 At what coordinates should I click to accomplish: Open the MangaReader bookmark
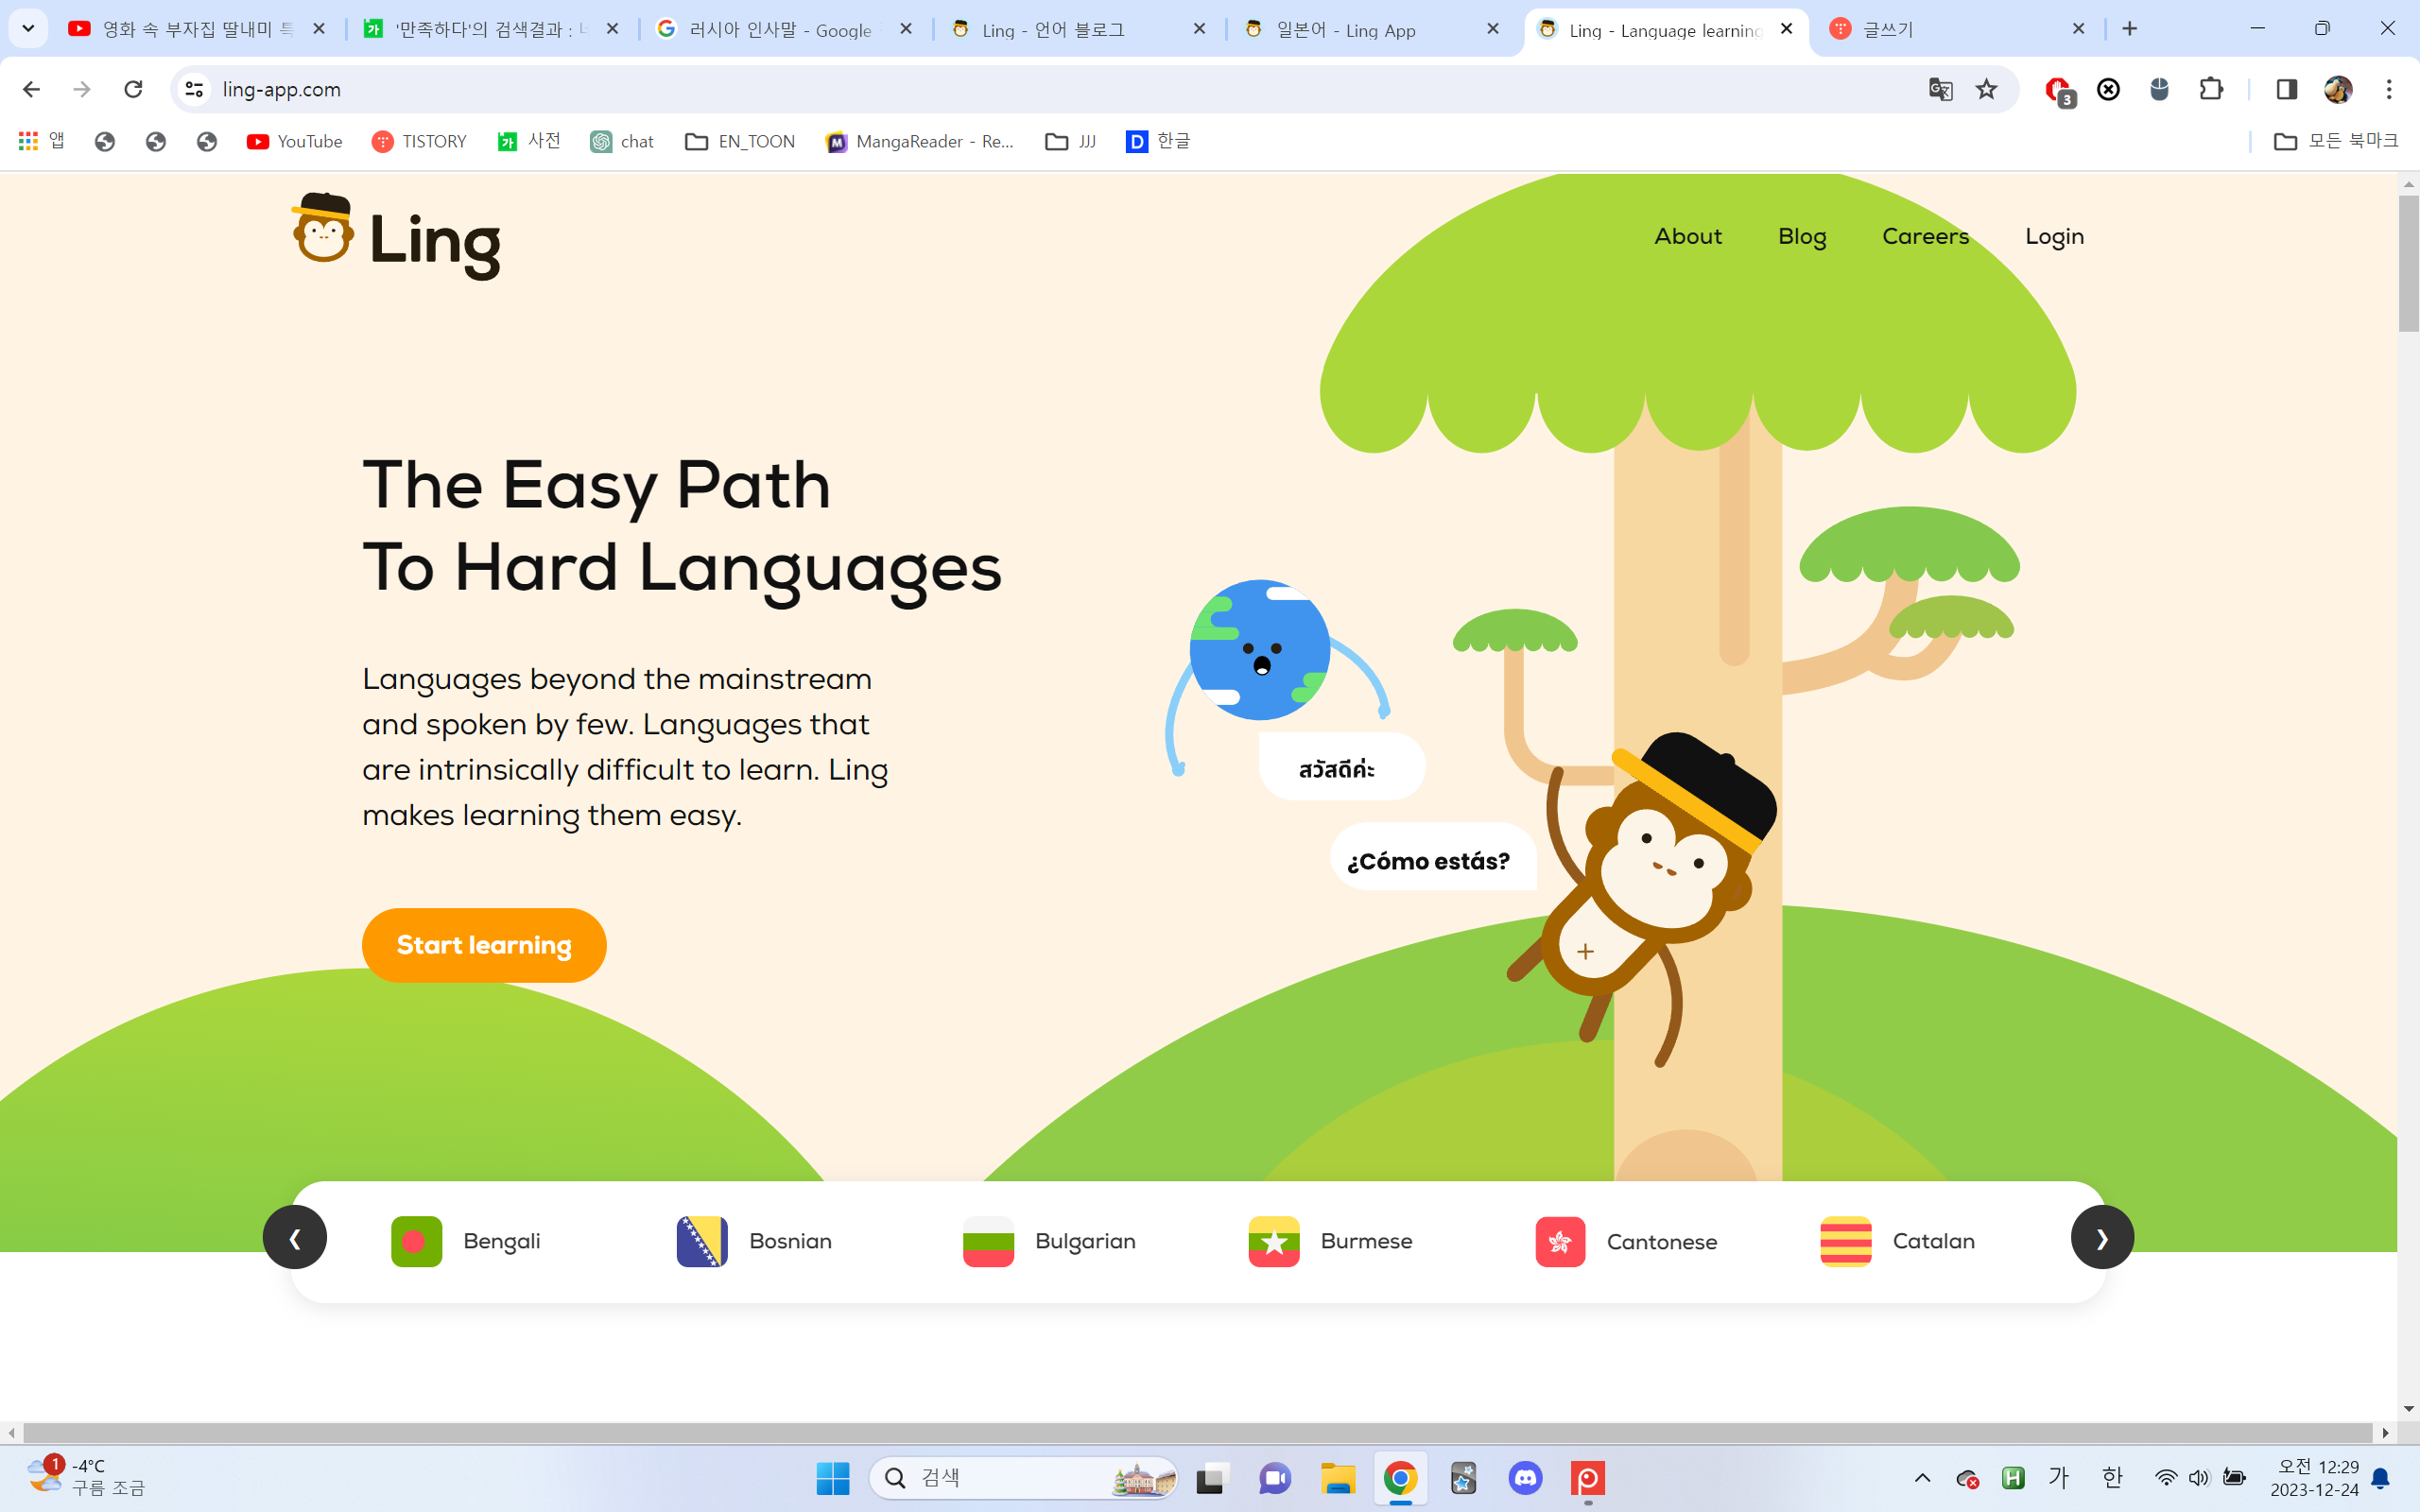[920, 141]
